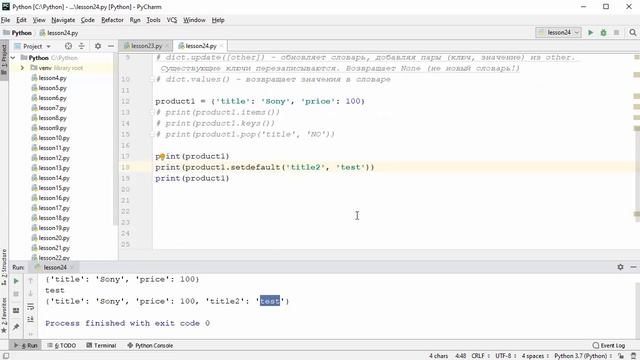Close the lesson24.py editor tab
The width and height of the screenshot is (640, 360).
click(222, 46)
